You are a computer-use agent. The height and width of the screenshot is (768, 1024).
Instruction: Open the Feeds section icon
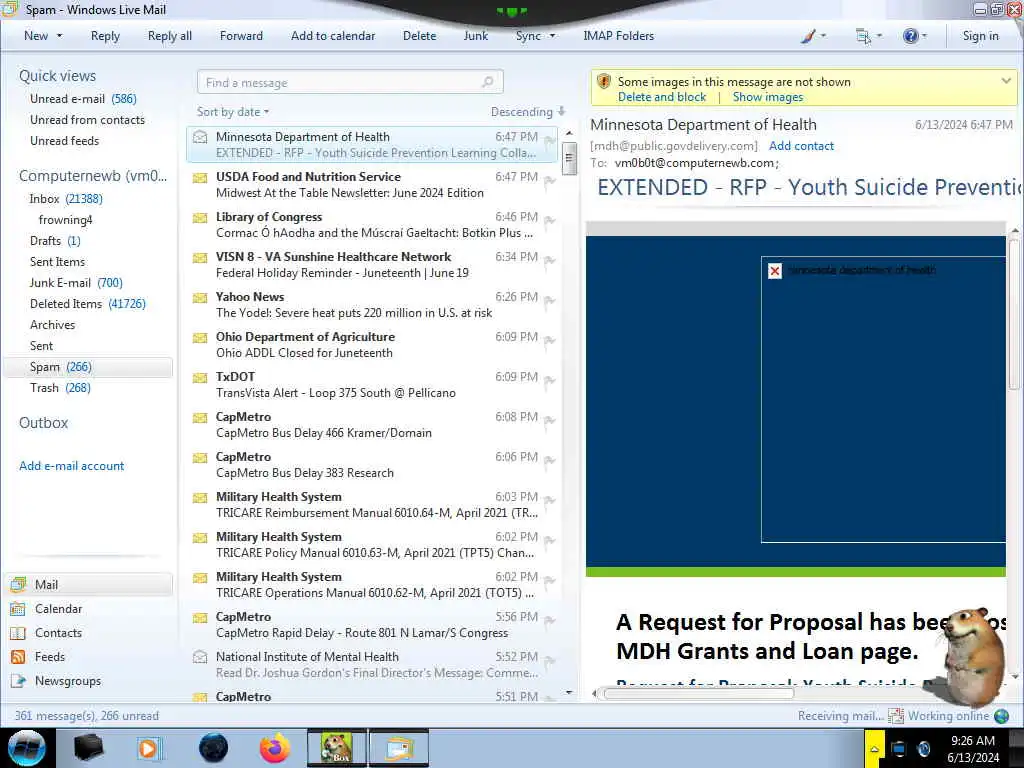click(x=18, y=657)
